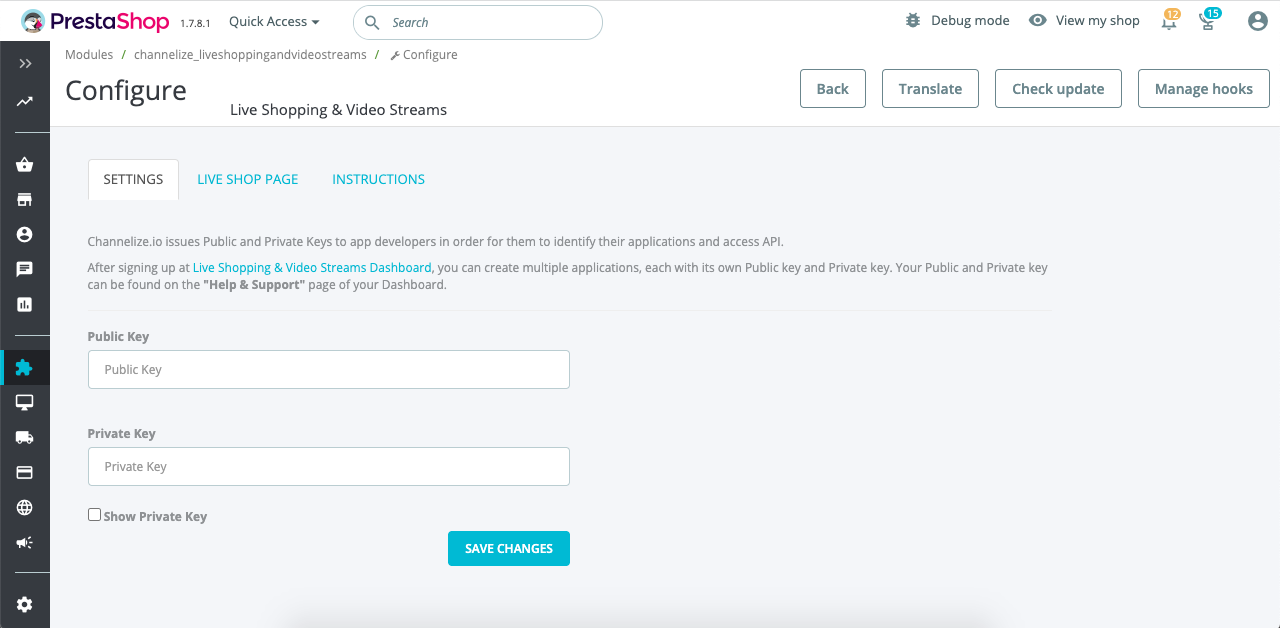Open the user profile avatar icon
Image resolution: width=1280 pixels, height=628 pixels.
1258,21
